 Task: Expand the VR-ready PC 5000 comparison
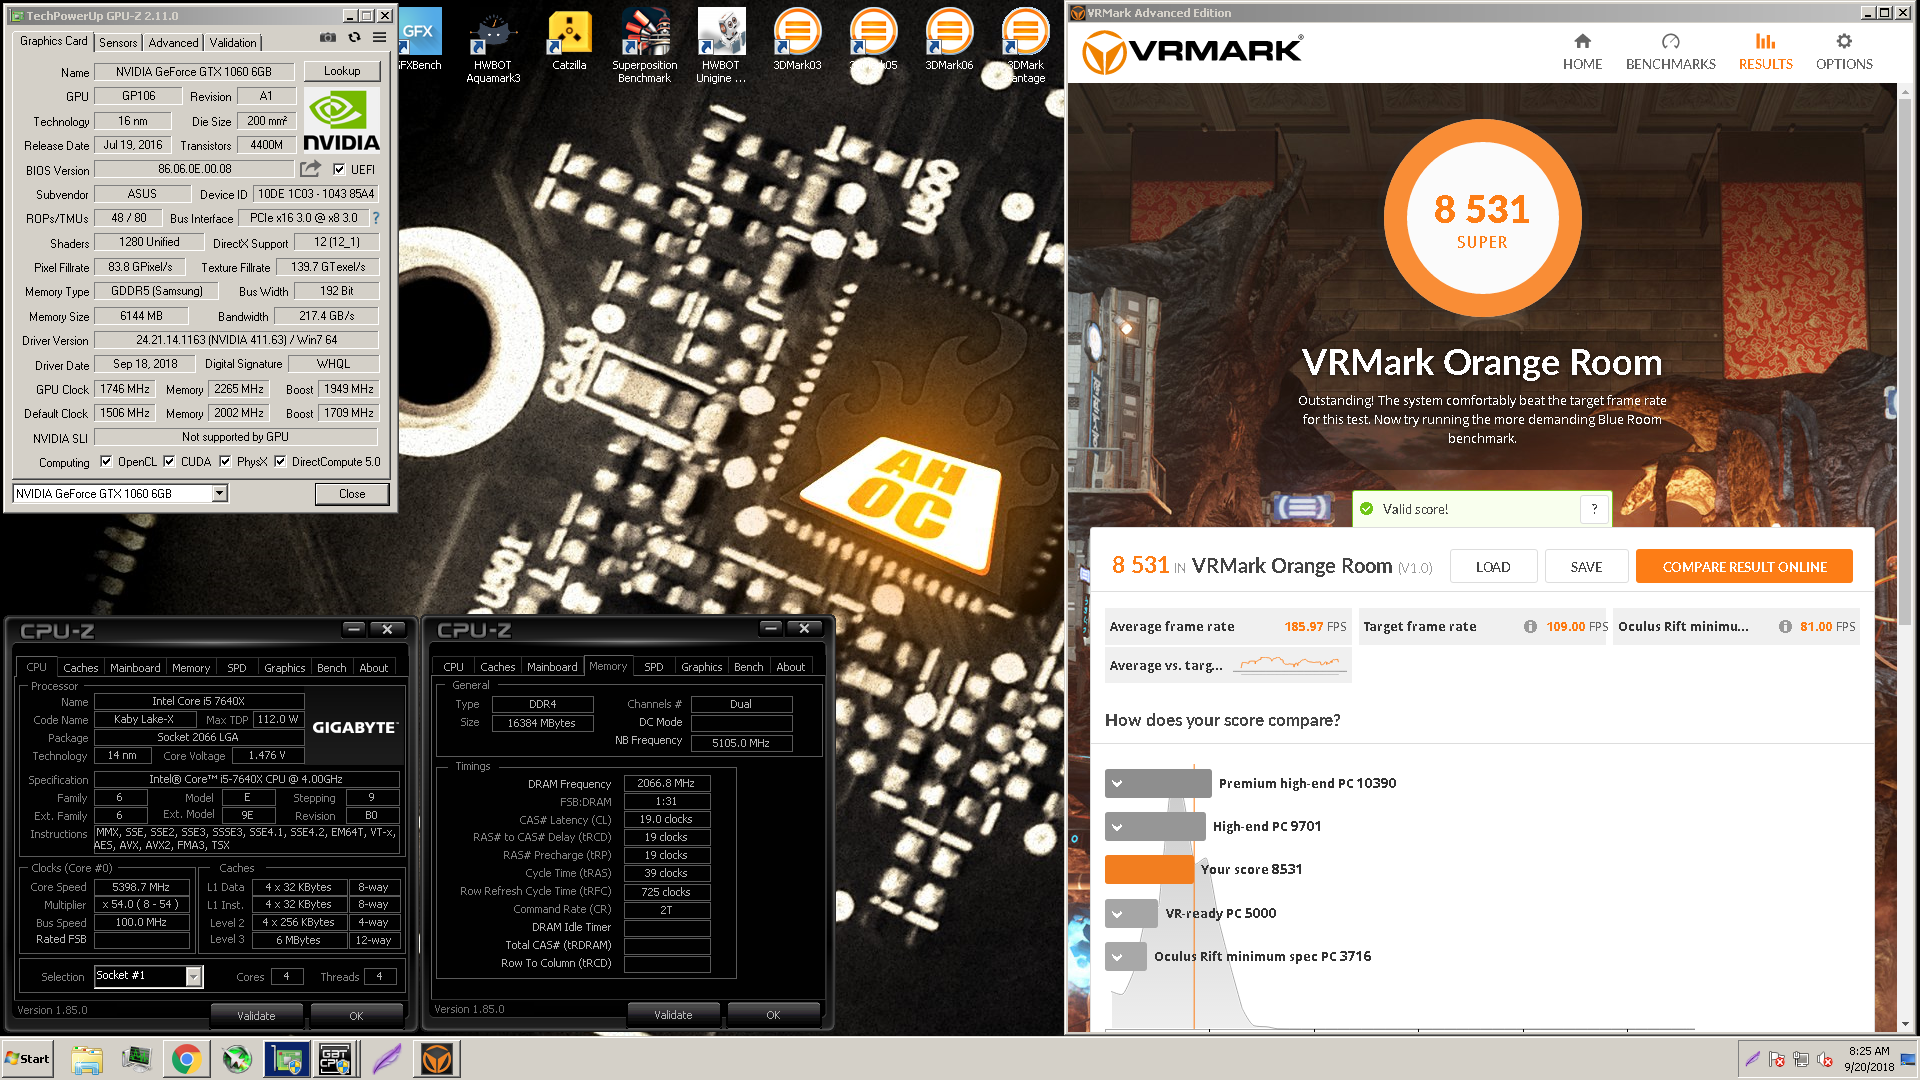[1117, 913]
